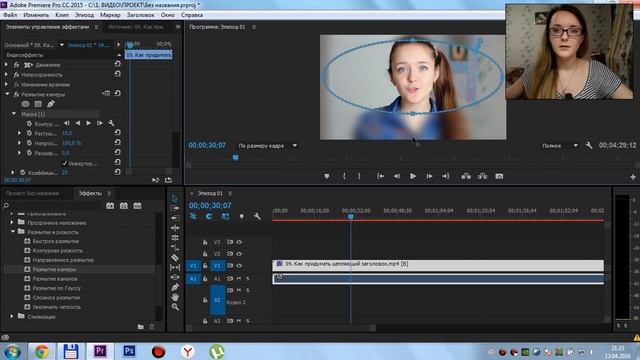Image resolution: width=640 pixels, height=360 pixels.
Task: Collapse Mask (1) section
Action: click(x=14, y=114)
